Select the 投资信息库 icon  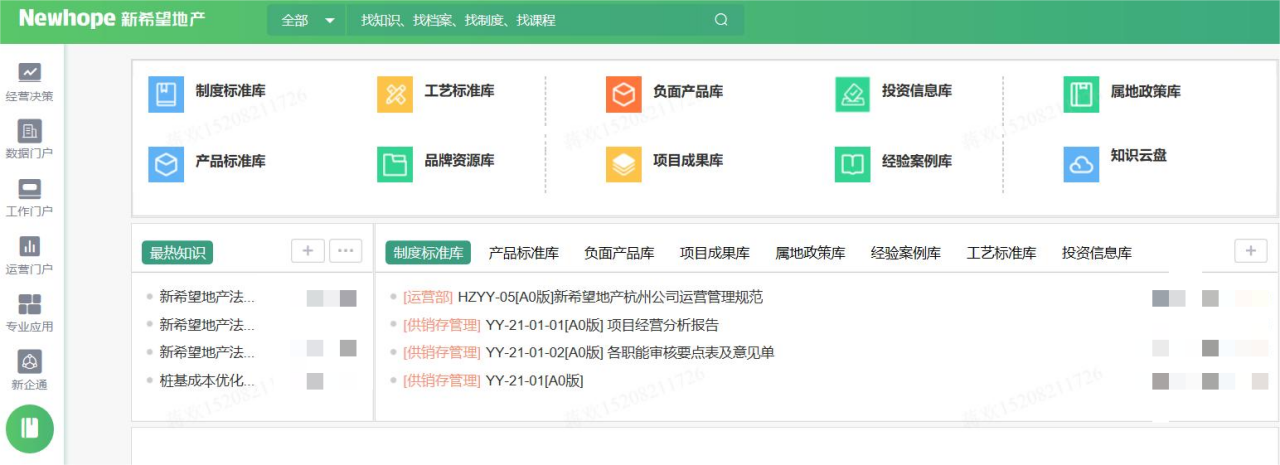click(852, 95)
